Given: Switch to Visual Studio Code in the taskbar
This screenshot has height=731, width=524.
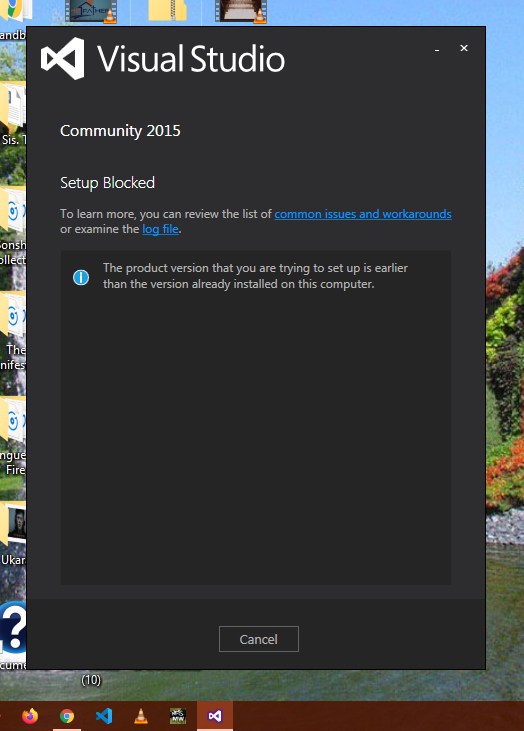Looking at the screenshot, I should (x=103, y=716).
